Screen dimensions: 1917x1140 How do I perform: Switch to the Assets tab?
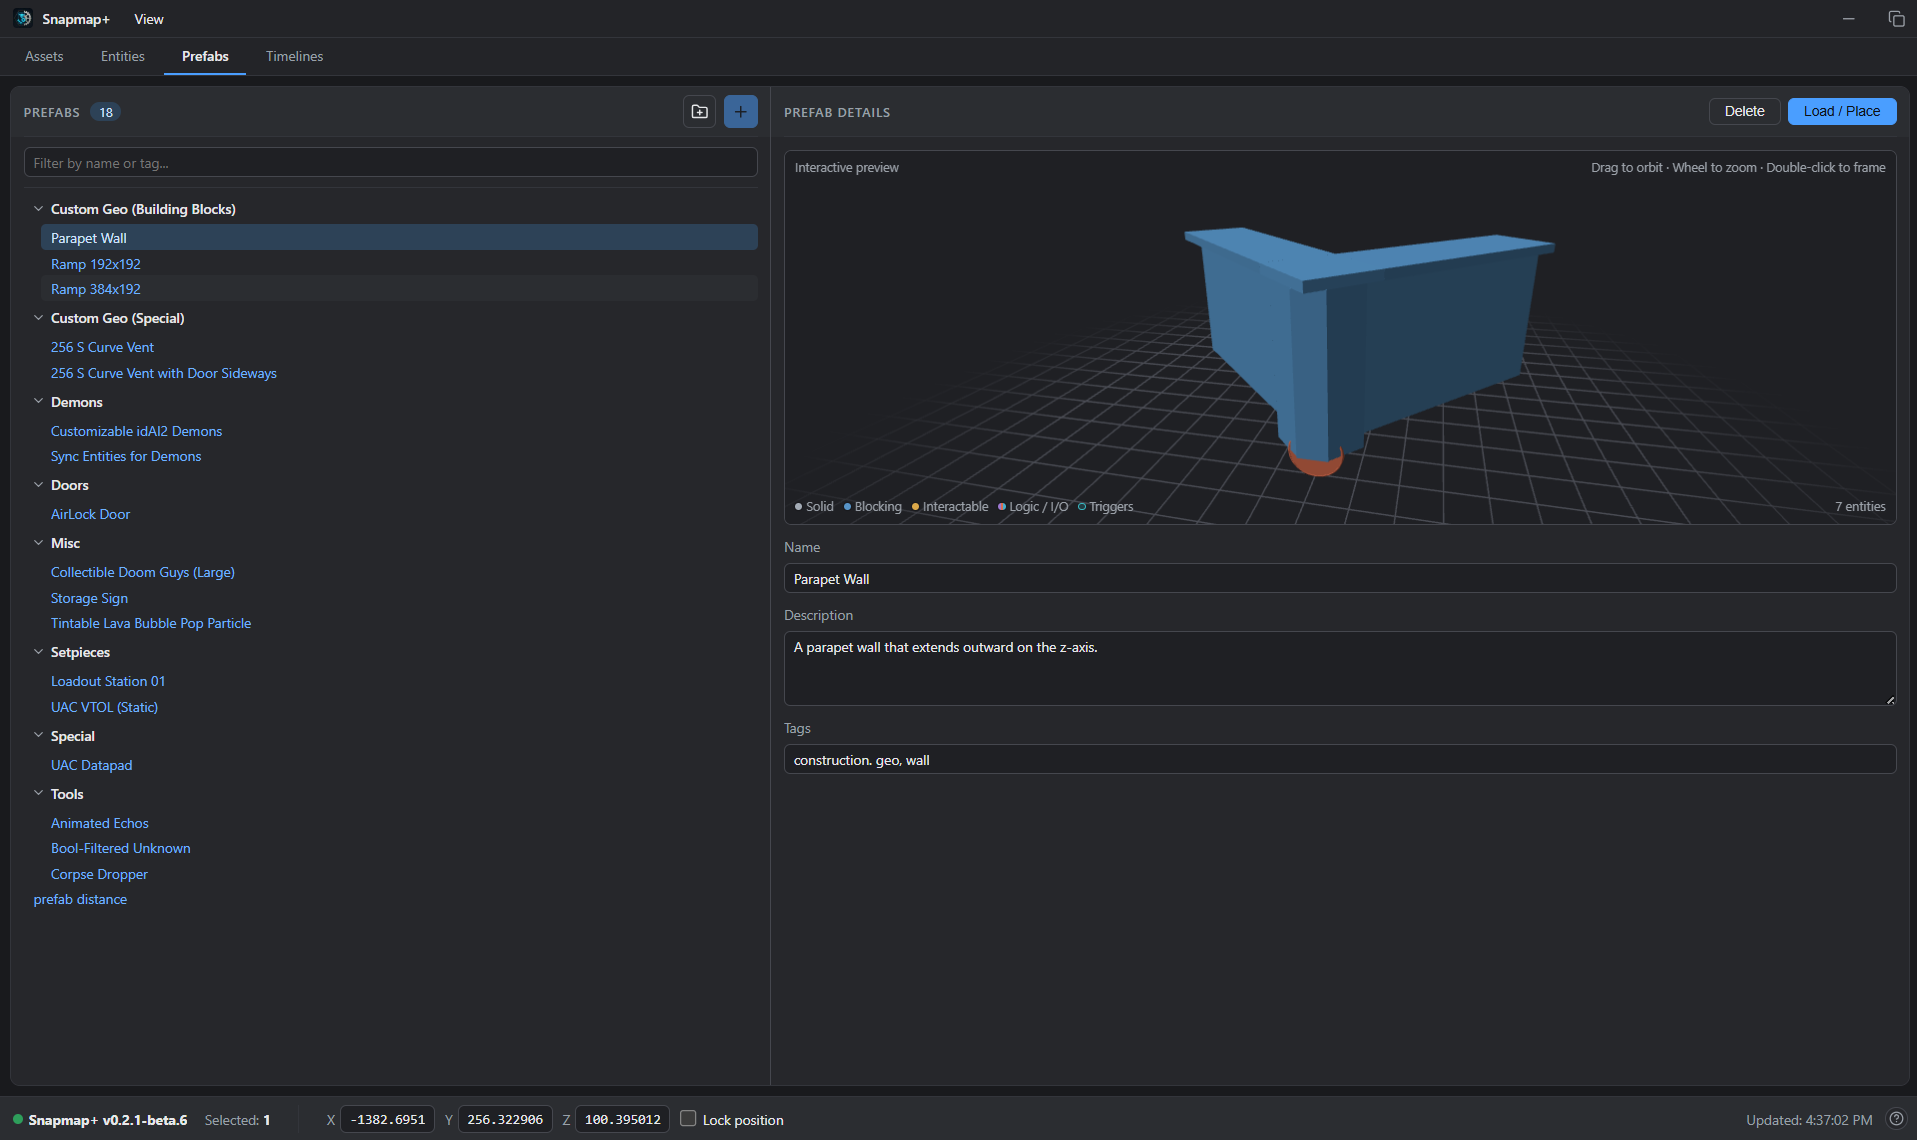(44, 56)
